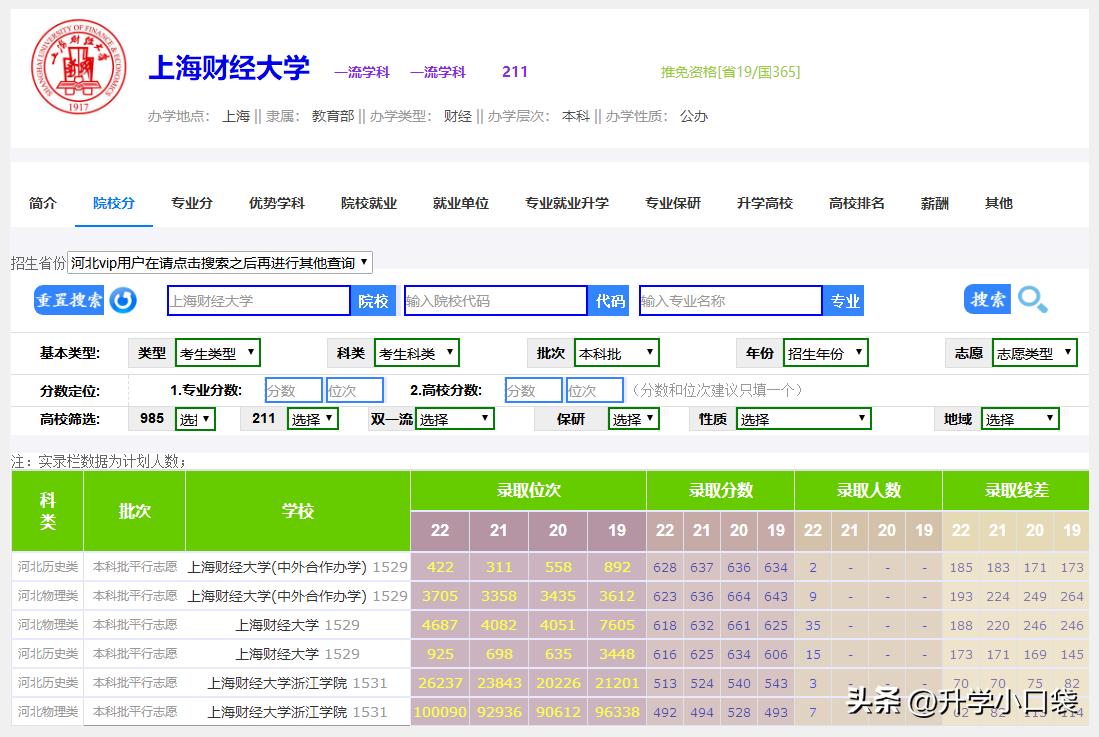Switch to the 专业分 tab
Viewport: 1099px width, 737px height.
click(192, 202)
